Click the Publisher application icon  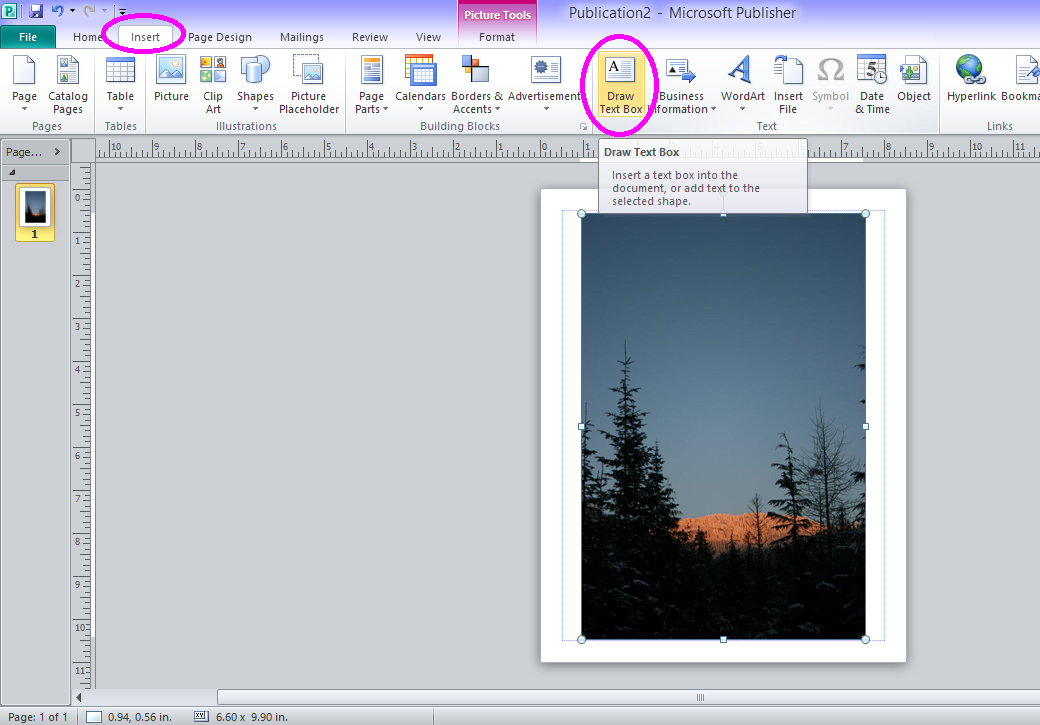[9, 11]
